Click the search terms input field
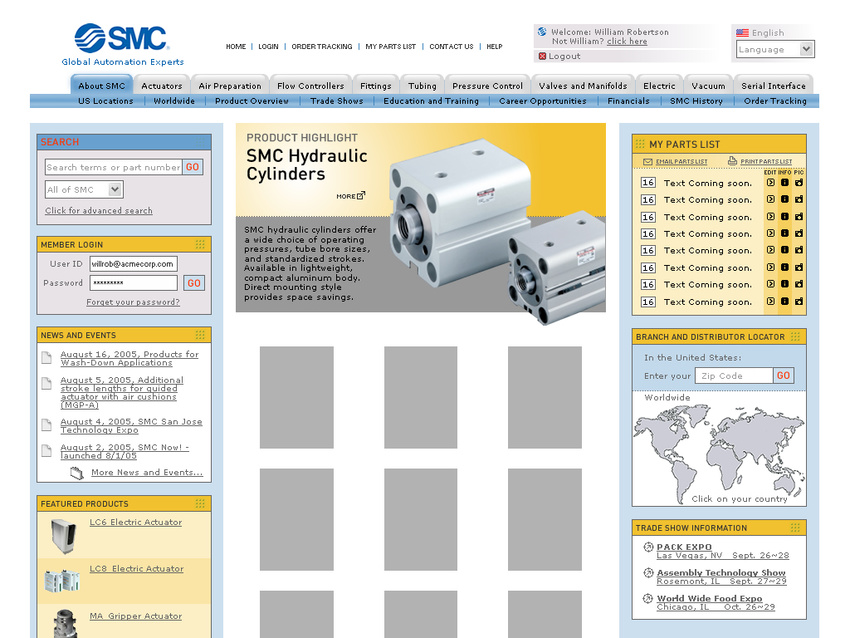Image resolution: width=850 pixels, height=638 pixels. point(113,167)
